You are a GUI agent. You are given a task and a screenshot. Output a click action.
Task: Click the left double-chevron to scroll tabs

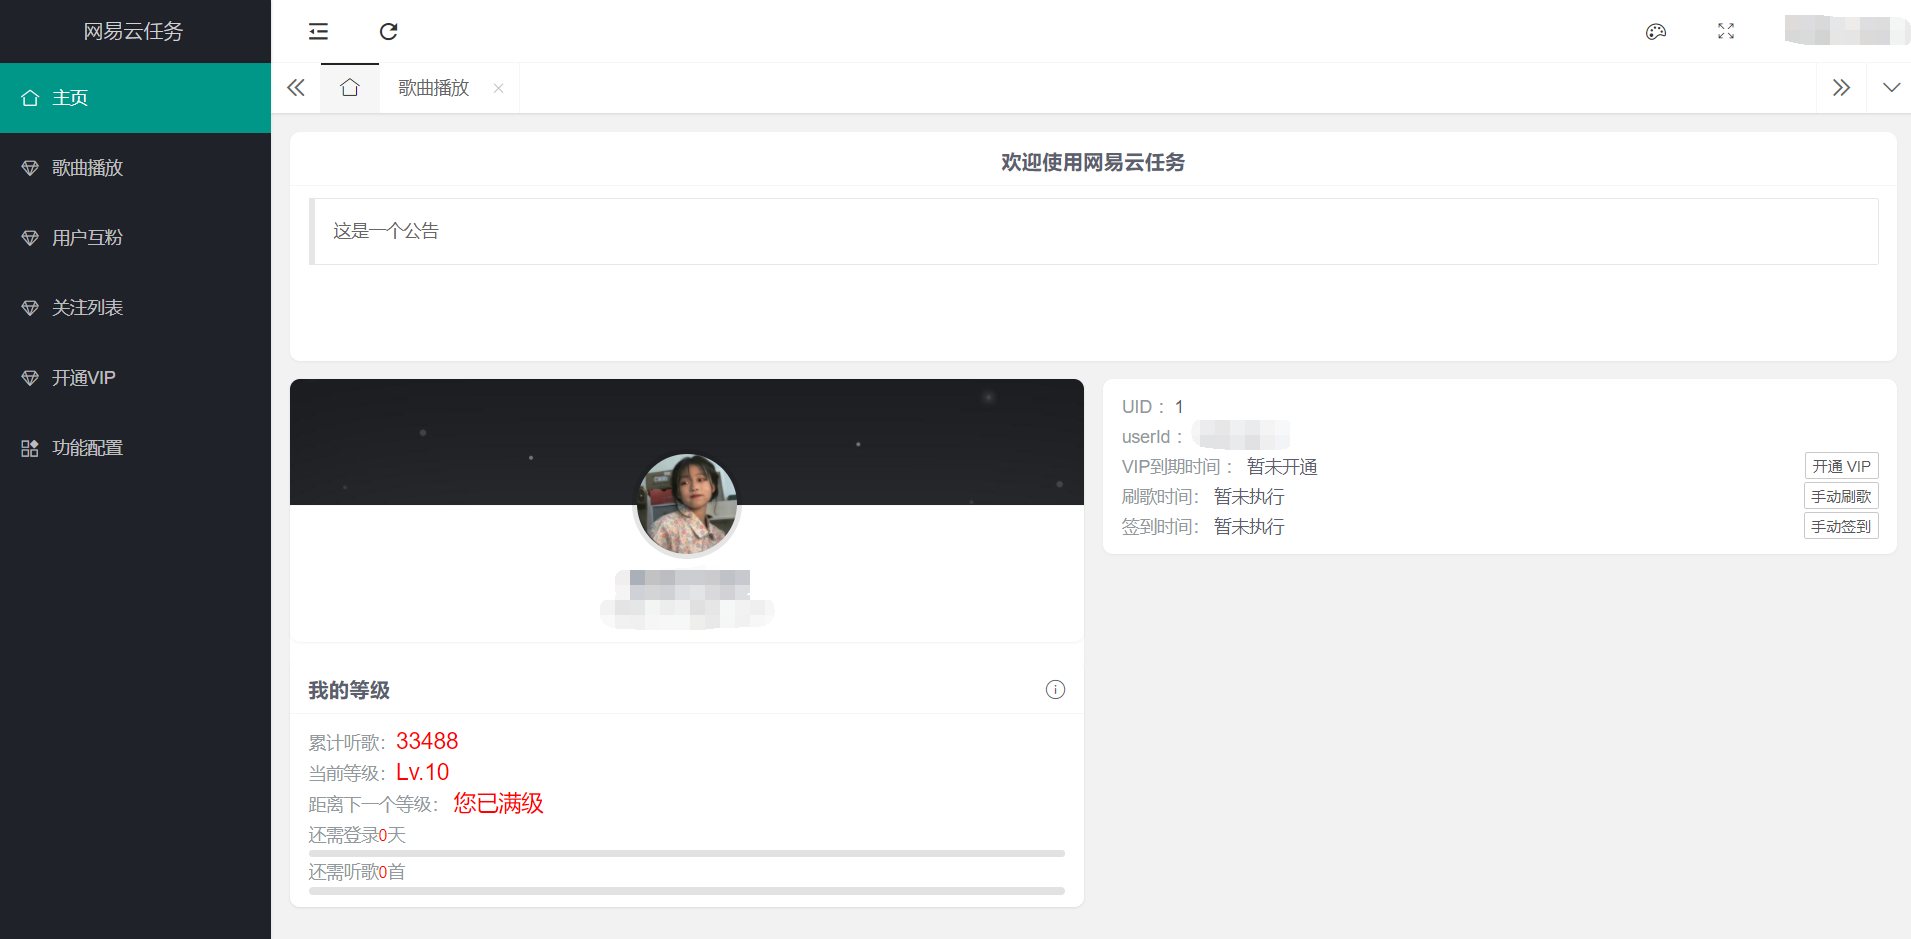(x=296, y=87)
